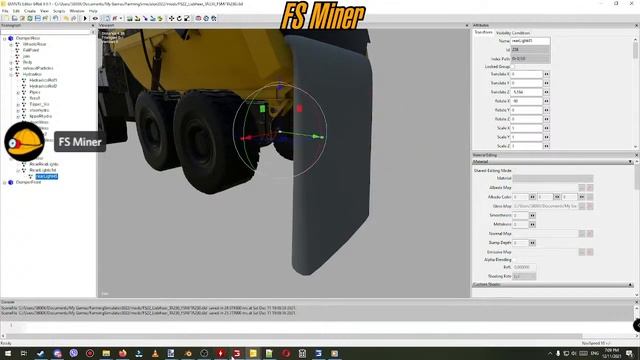Expand the DumperFront root node
The height and width of the screenshot is (360, 640).
[4, 183]
